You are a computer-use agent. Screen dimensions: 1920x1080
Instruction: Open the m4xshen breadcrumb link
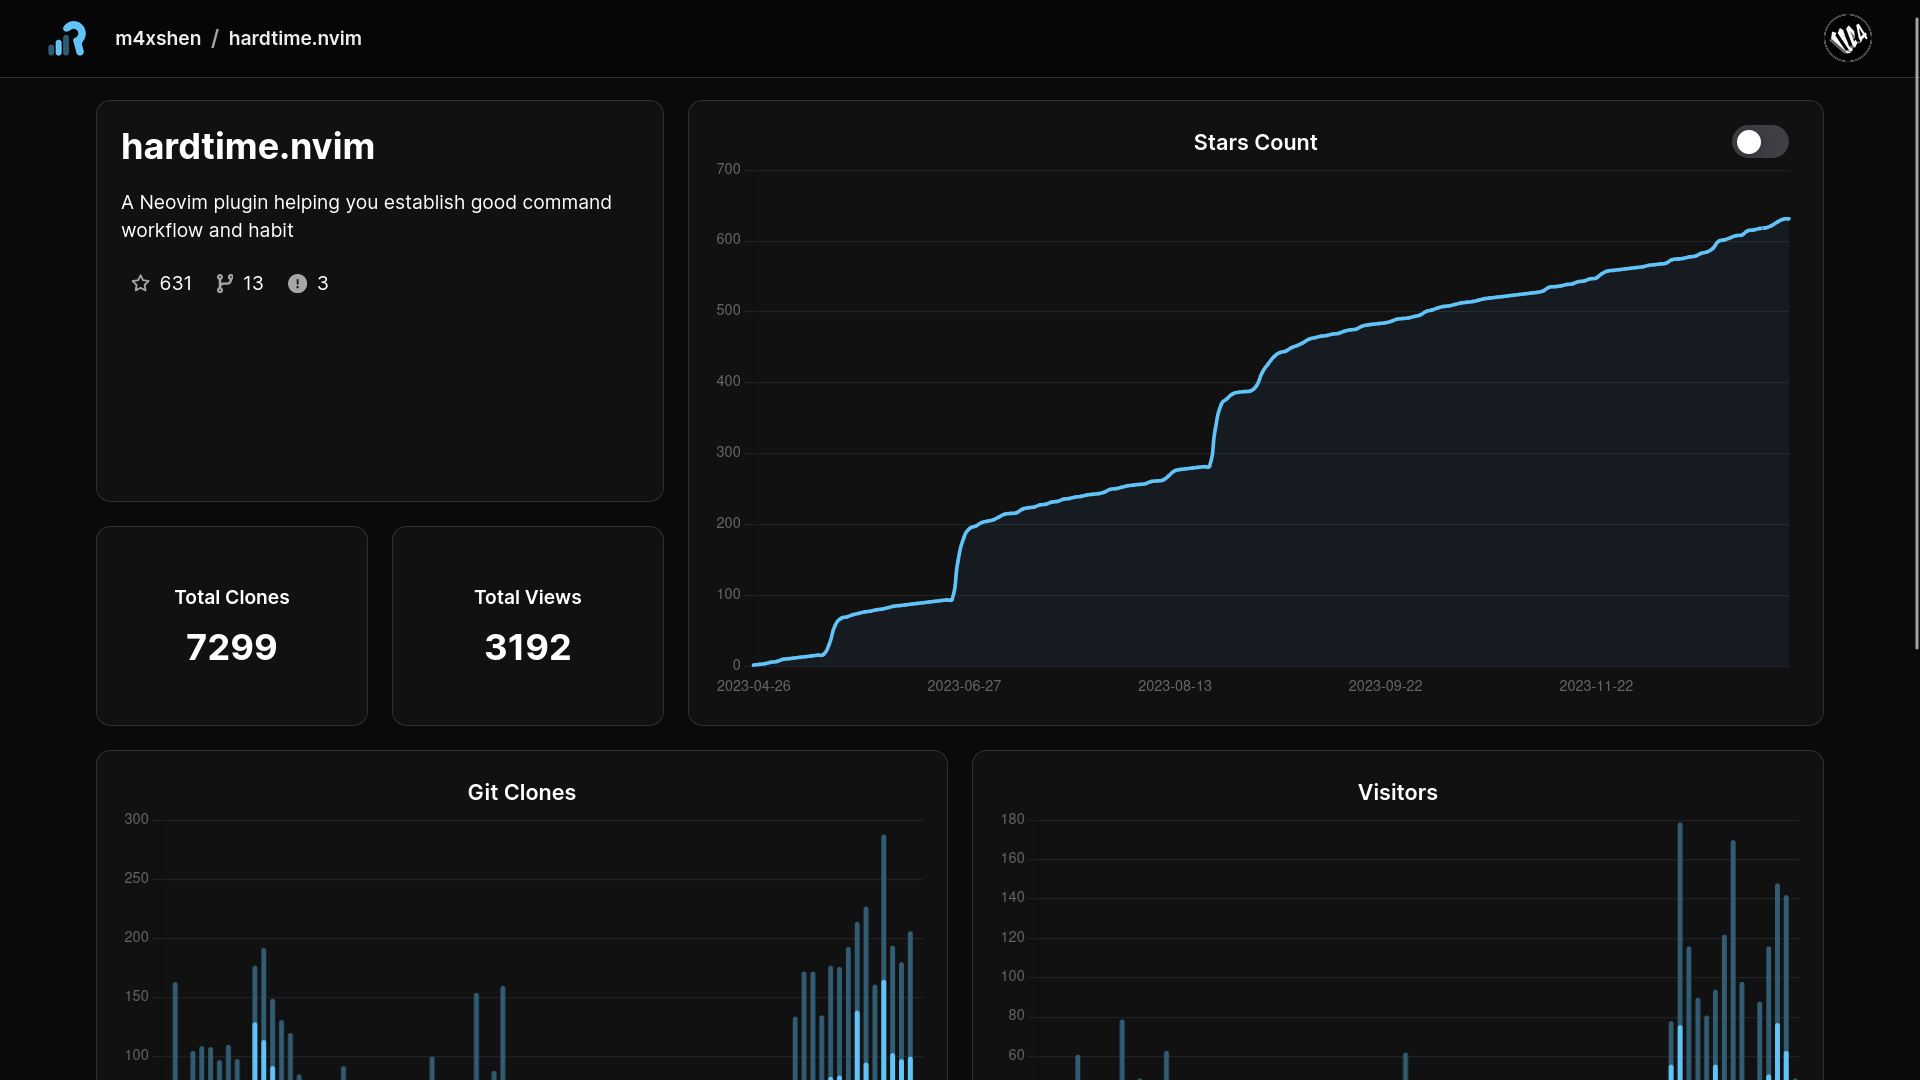[x=158, y=38]
